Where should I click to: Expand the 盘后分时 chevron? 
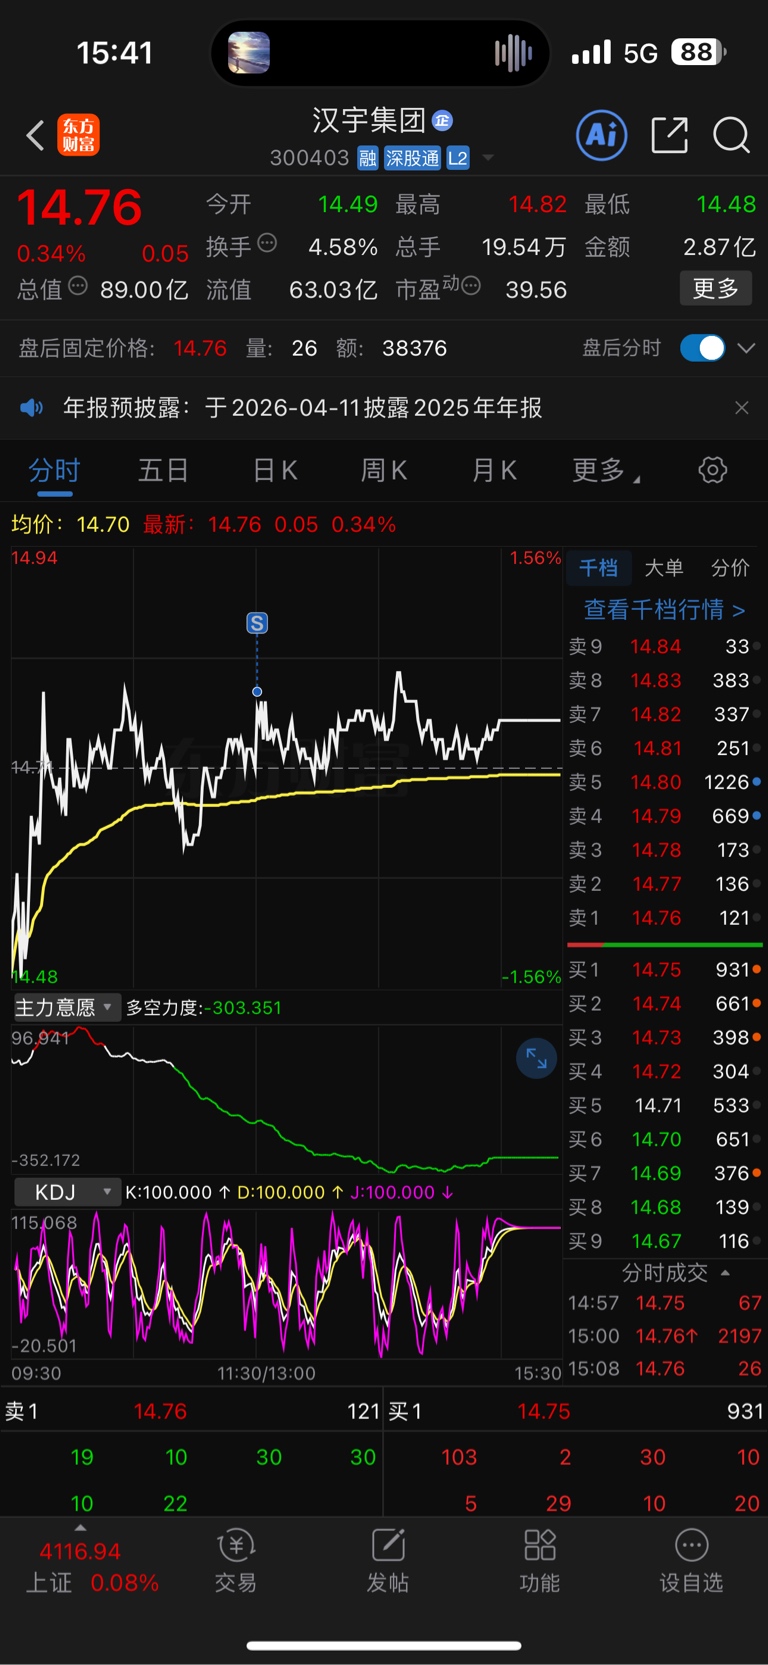(x=746, y=348)
